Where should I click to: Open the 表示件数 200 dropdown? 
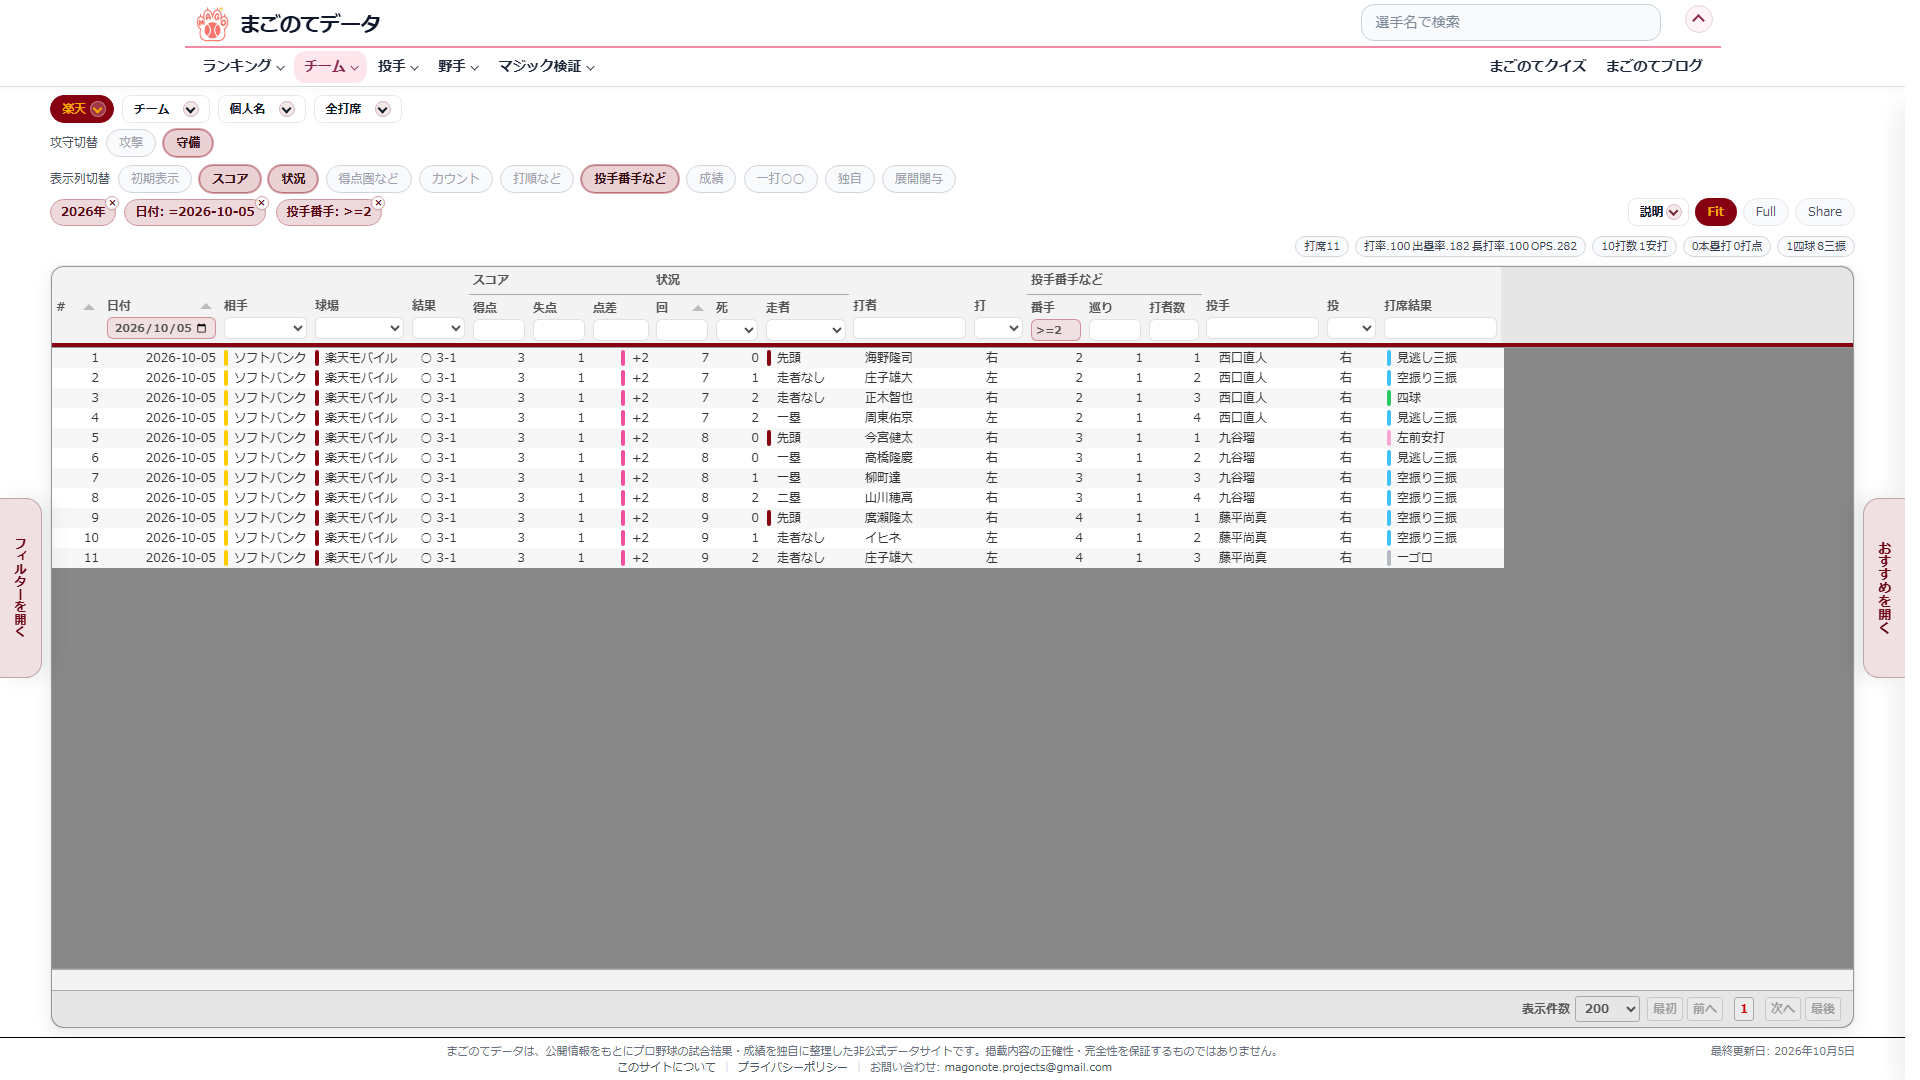point(1607,1009)
